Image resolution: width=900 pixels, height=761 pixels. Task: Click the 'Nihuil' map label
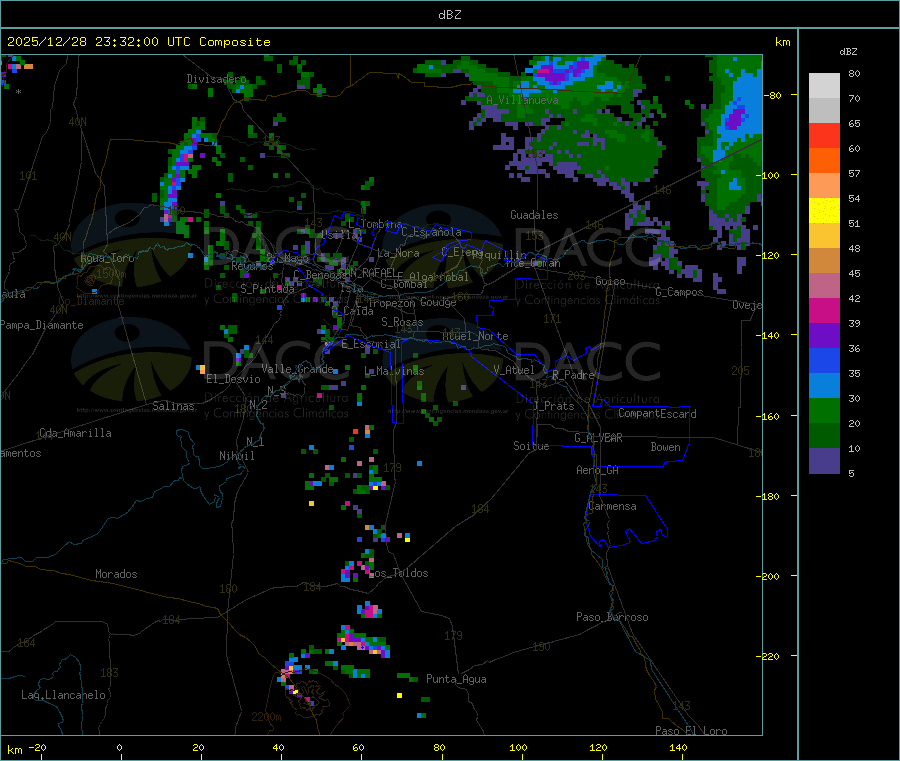(237, 456)
